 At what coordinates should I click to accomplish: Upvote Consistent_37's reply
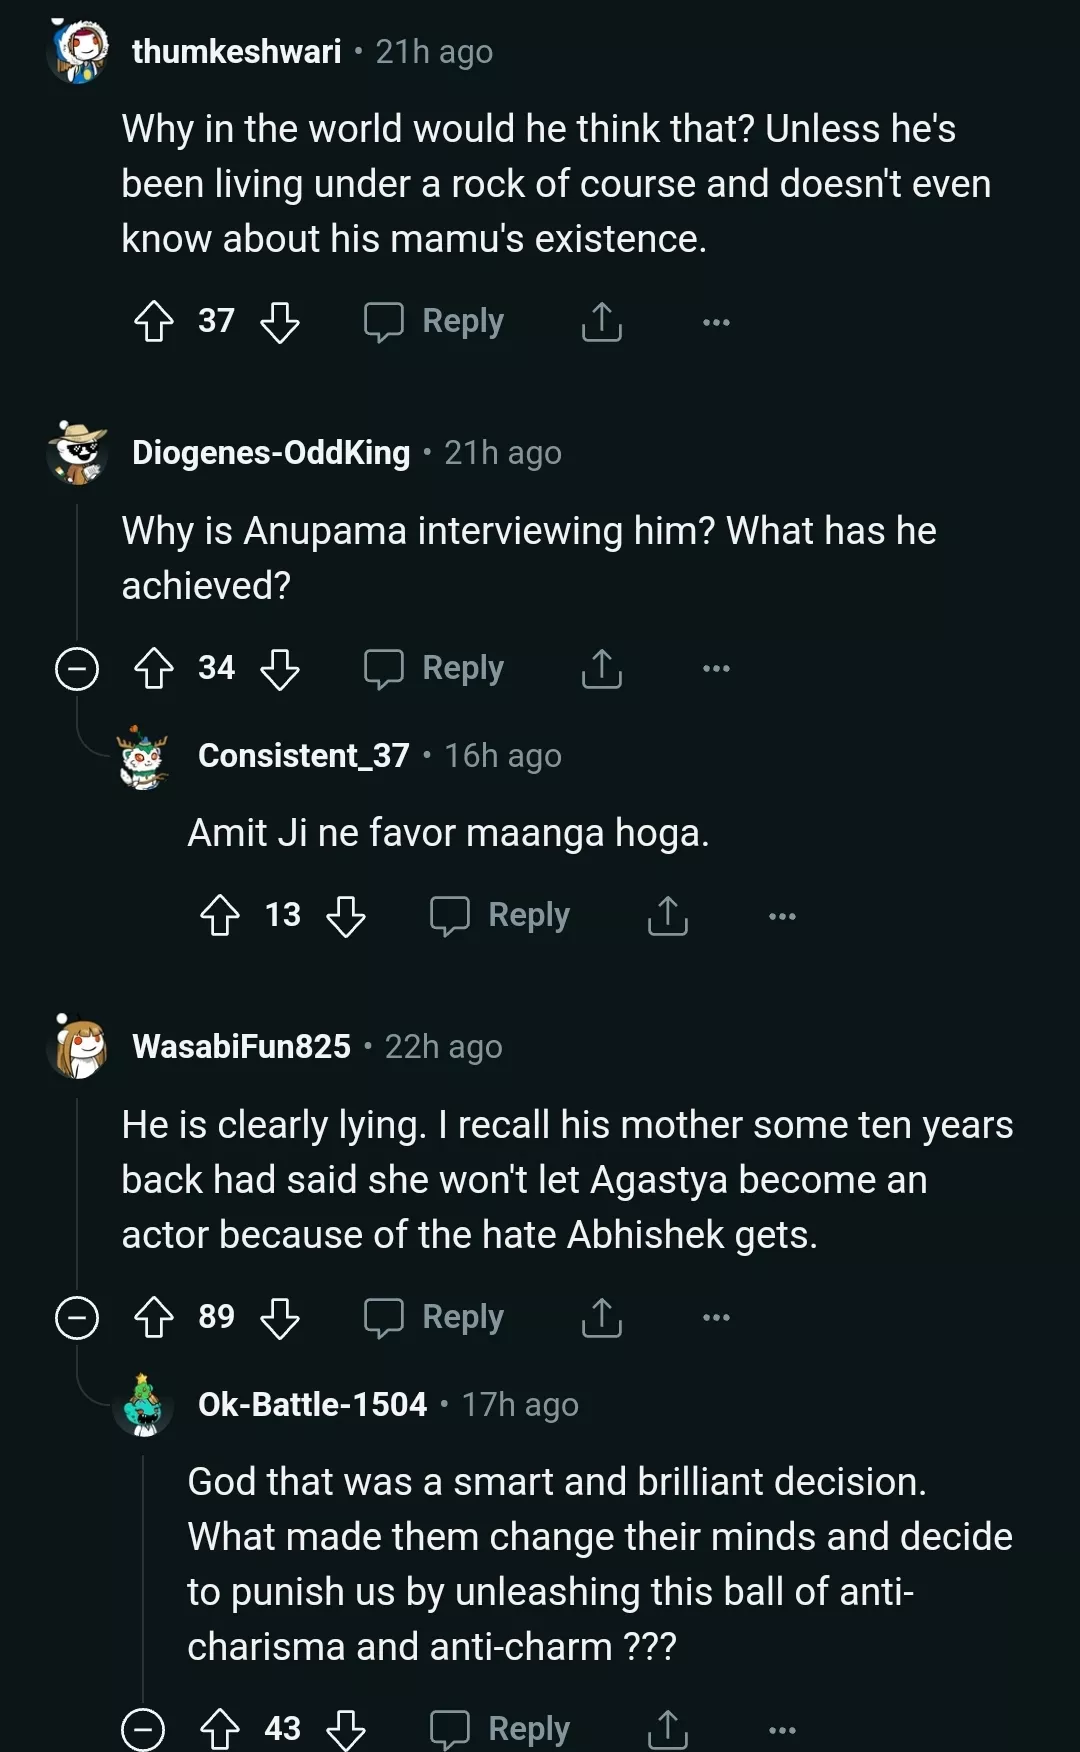pyautogui.click(x=220, y=915)
